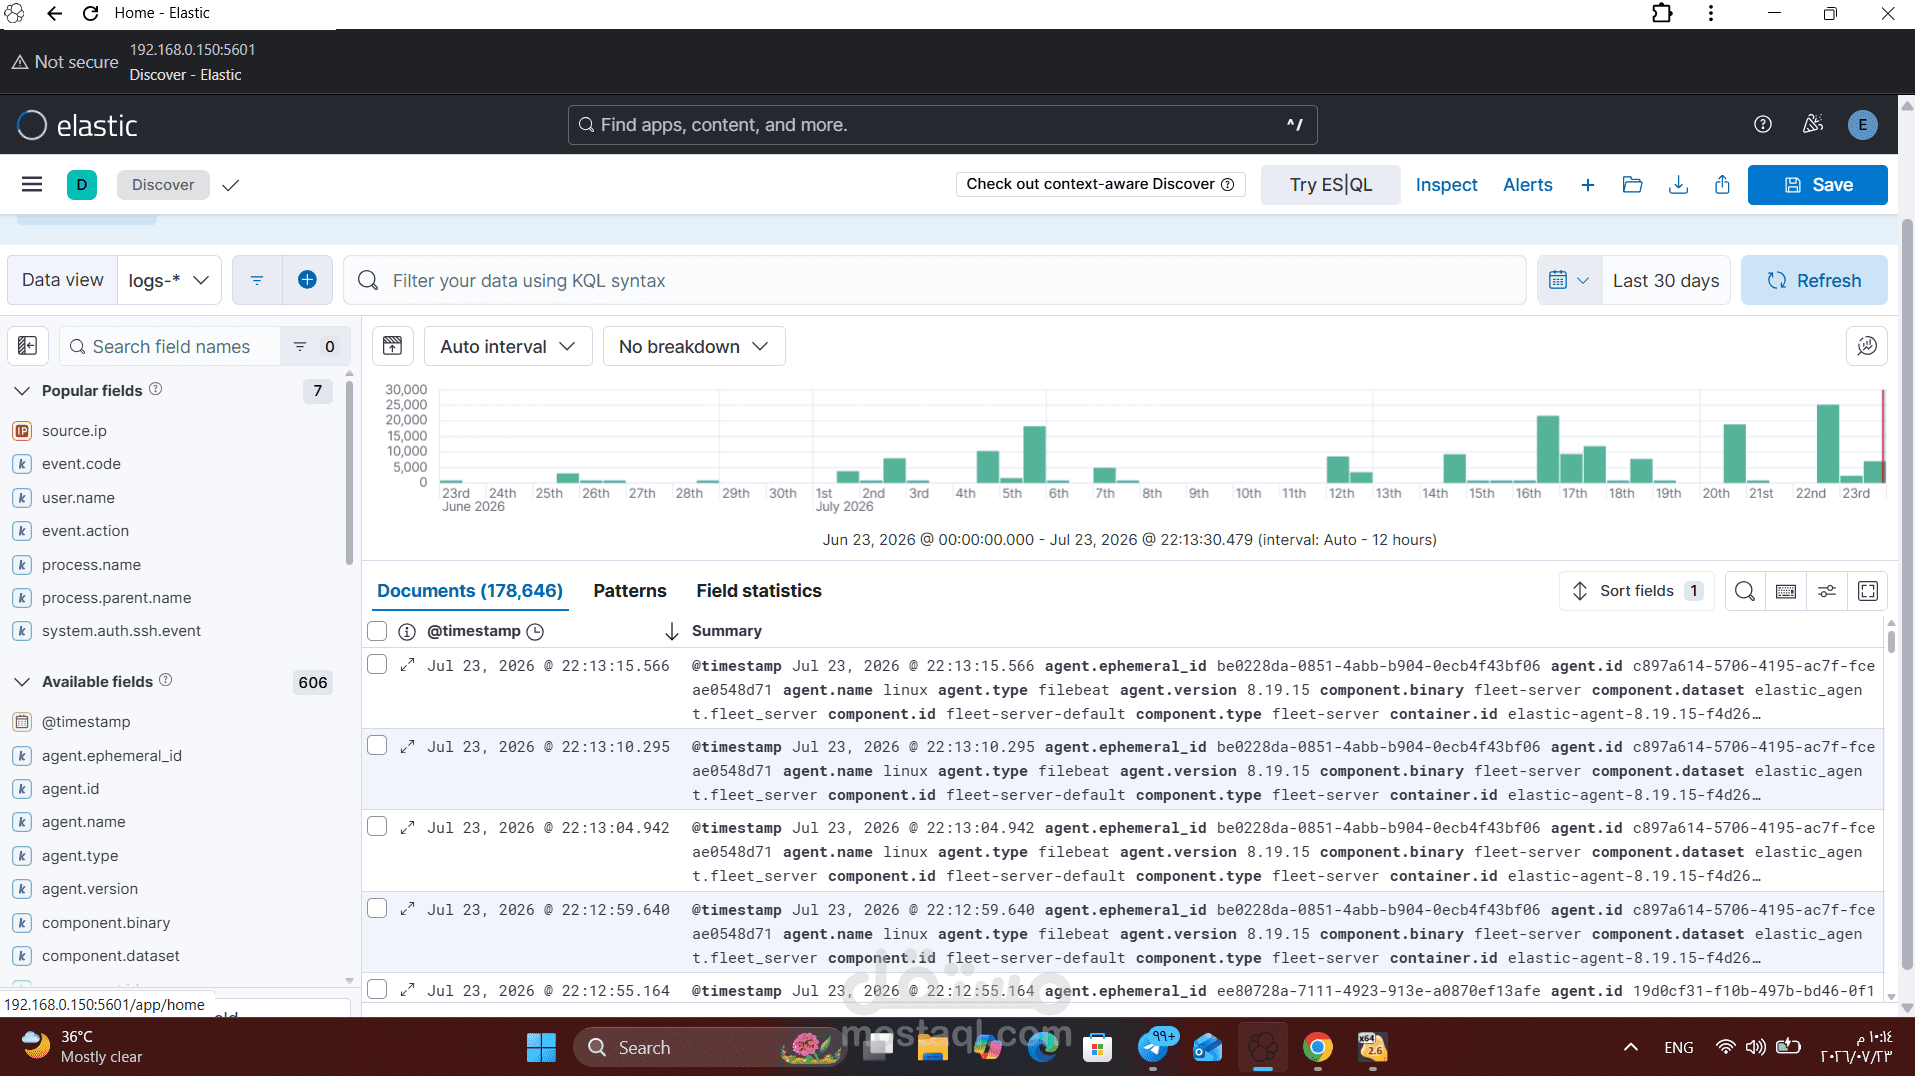Open the logs-* data view dropdown
Image resolution: width=1915 pixels, height=1076 pixels.
coord(169,280)
